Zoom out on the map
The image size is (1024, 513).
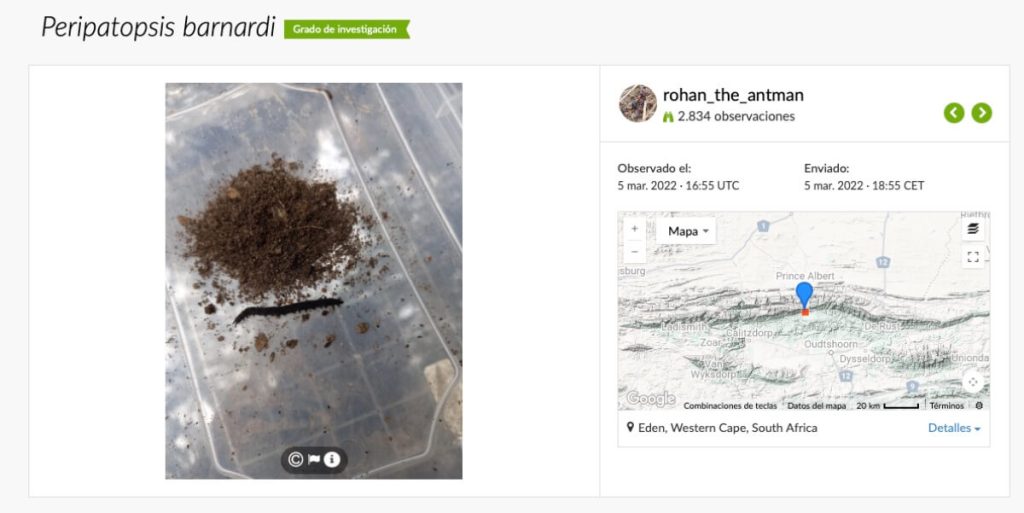(x=635, y=252)
